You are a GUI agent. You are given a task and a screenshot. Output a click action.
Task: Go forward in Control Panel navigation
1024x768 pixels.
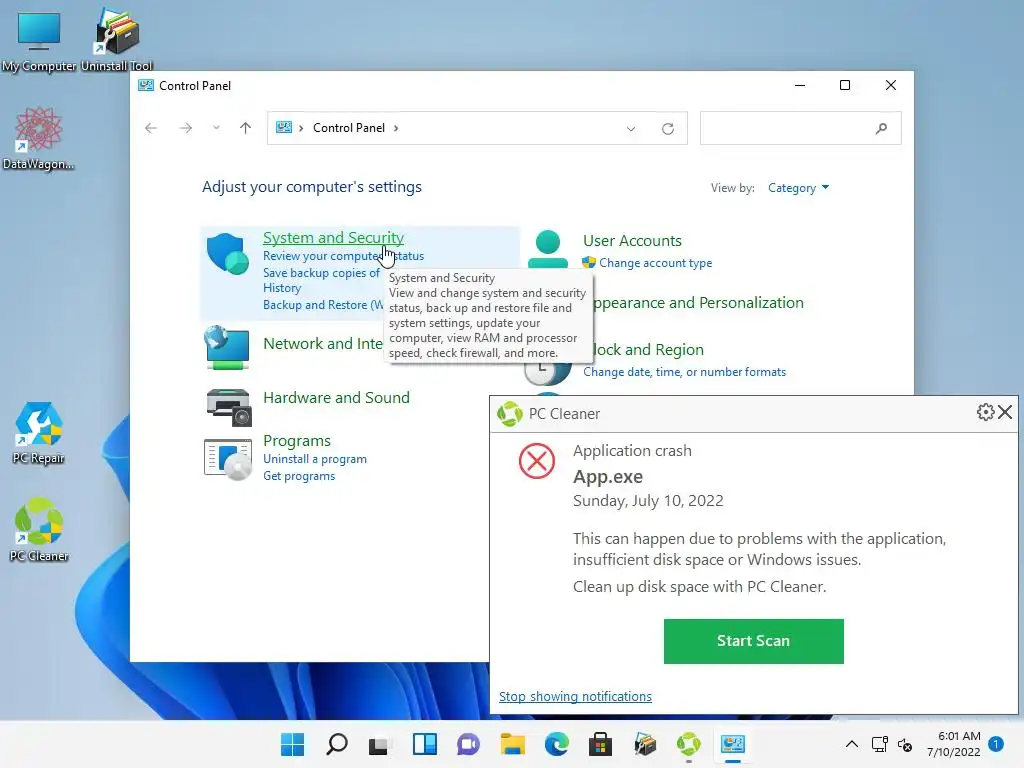click(x=185, y=128)
